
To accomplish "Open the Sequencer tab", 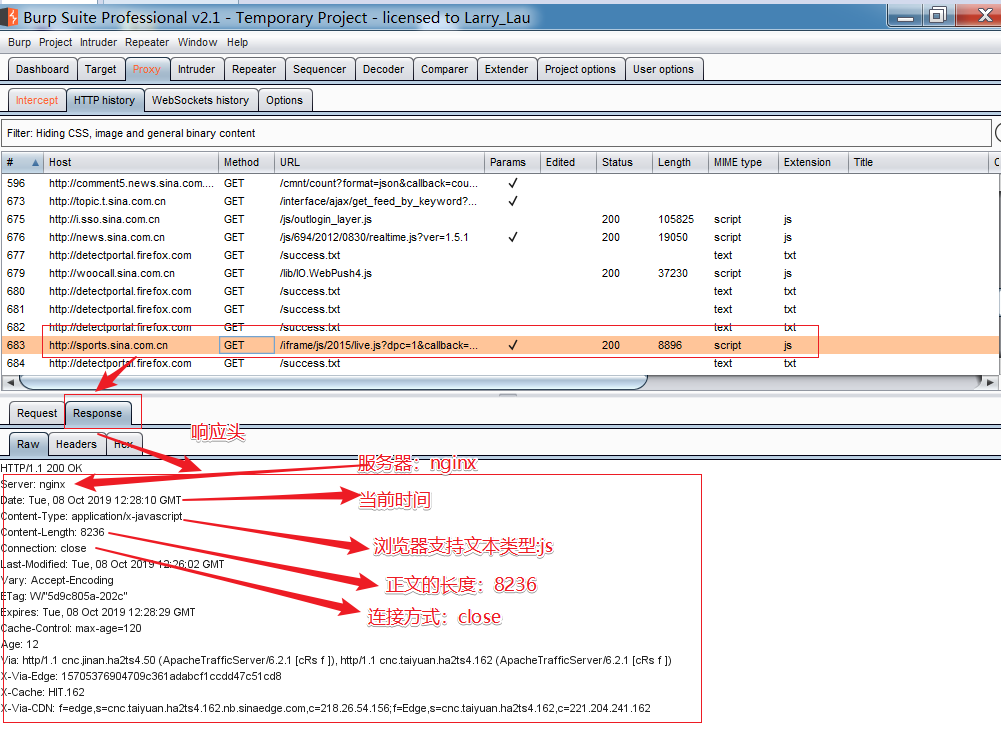I will [319, 69].
